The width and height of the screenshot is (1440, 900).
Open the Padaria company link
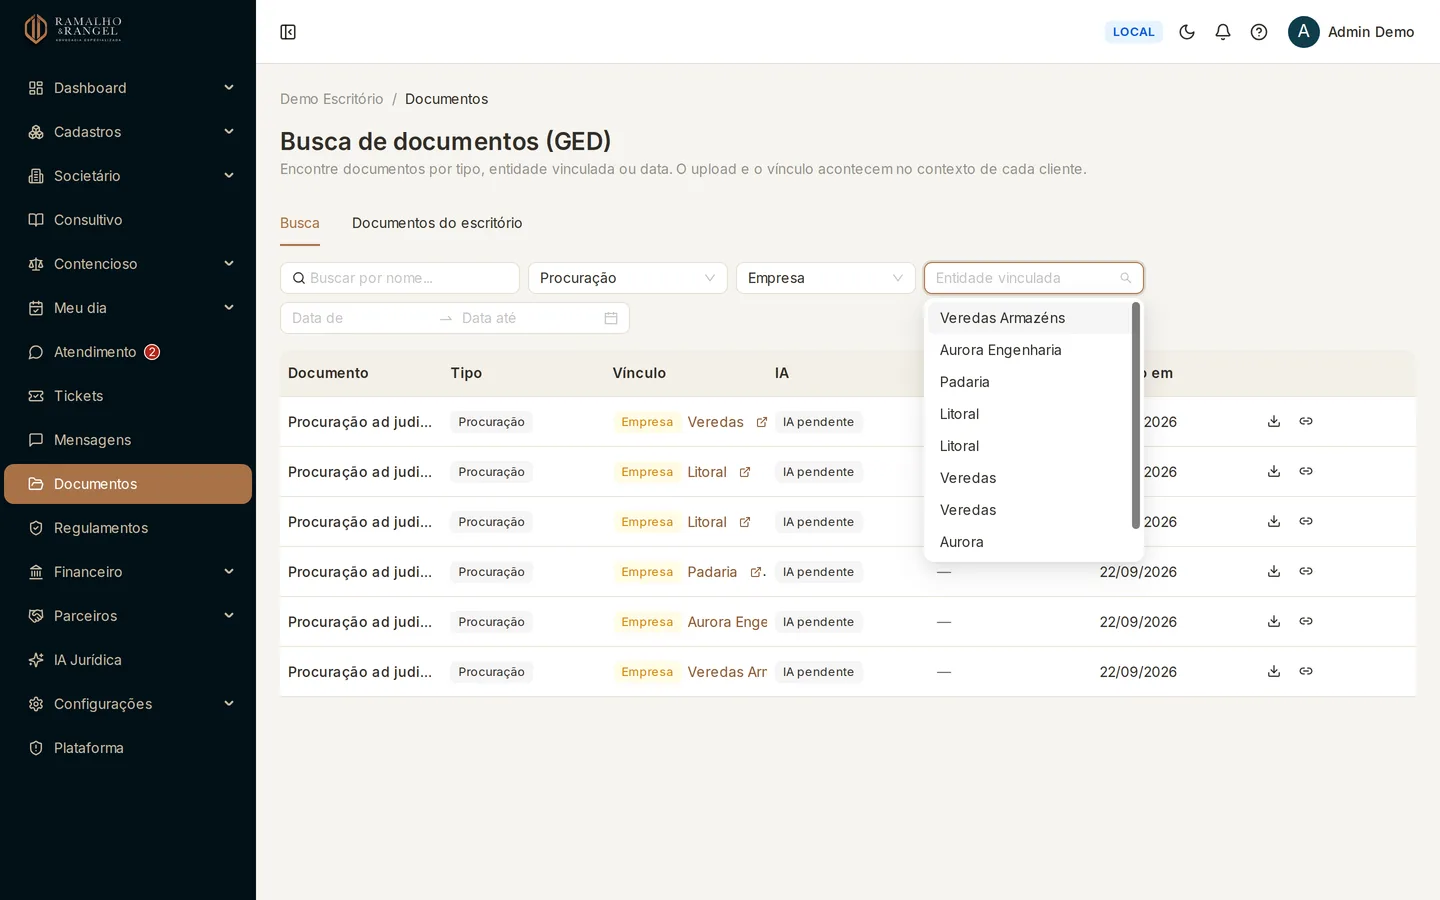point(712,572)
